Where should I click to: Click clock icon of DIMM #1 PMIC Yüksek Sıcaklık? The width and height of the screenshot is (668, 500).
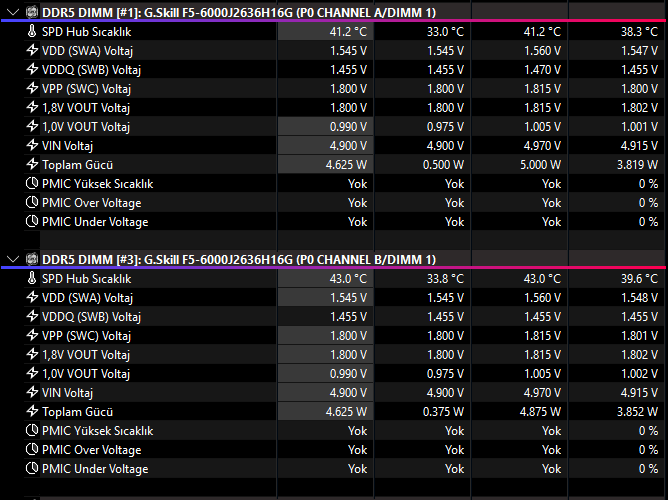pos(32,184)
